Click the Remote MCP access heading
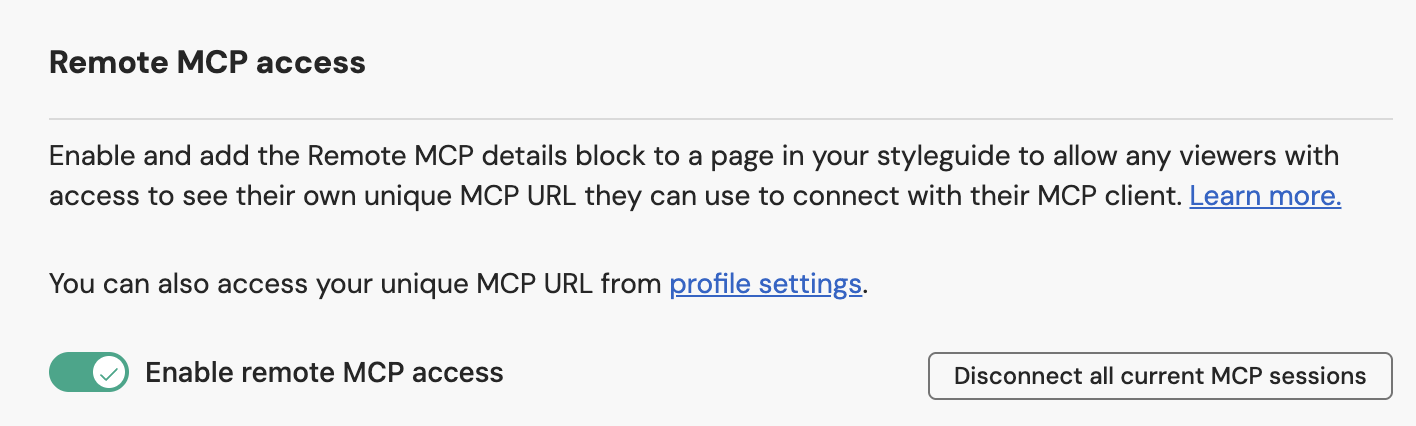Screen dimensions: 1416x426 click(x=207, y=63)
